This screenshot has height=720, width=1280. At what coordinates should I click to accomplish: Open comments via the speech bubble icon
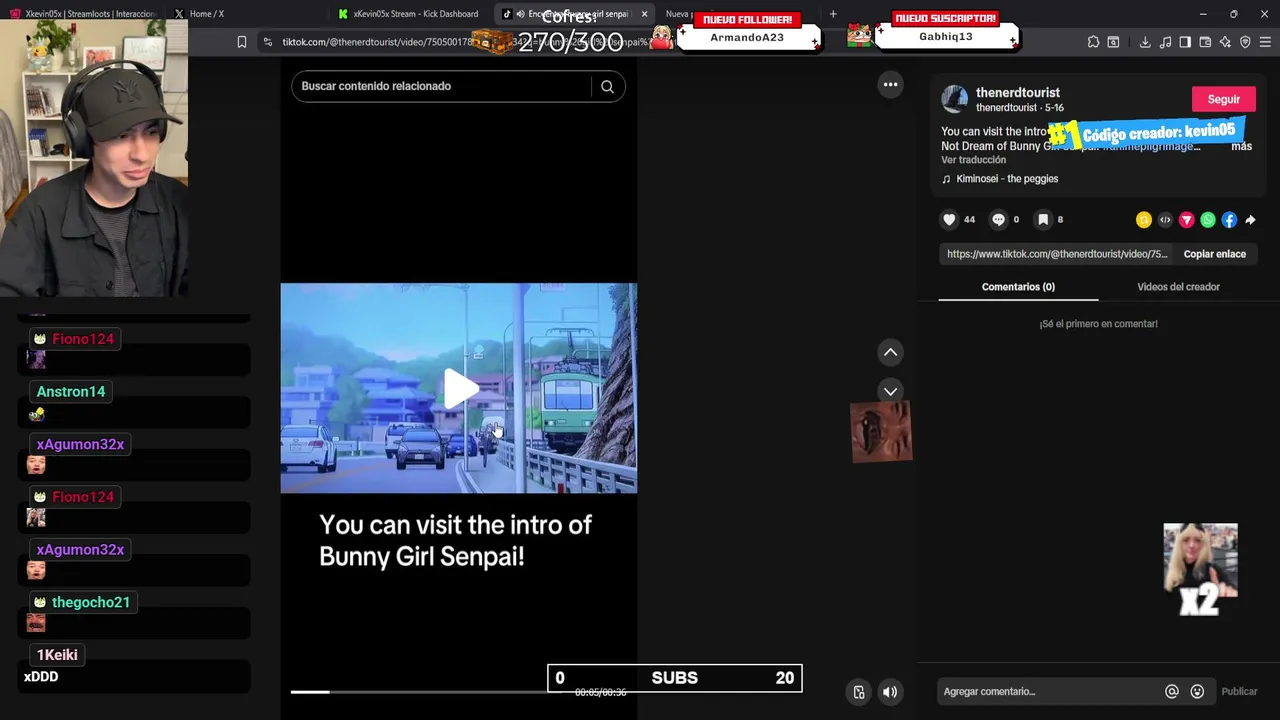click(x=998, y=220)
